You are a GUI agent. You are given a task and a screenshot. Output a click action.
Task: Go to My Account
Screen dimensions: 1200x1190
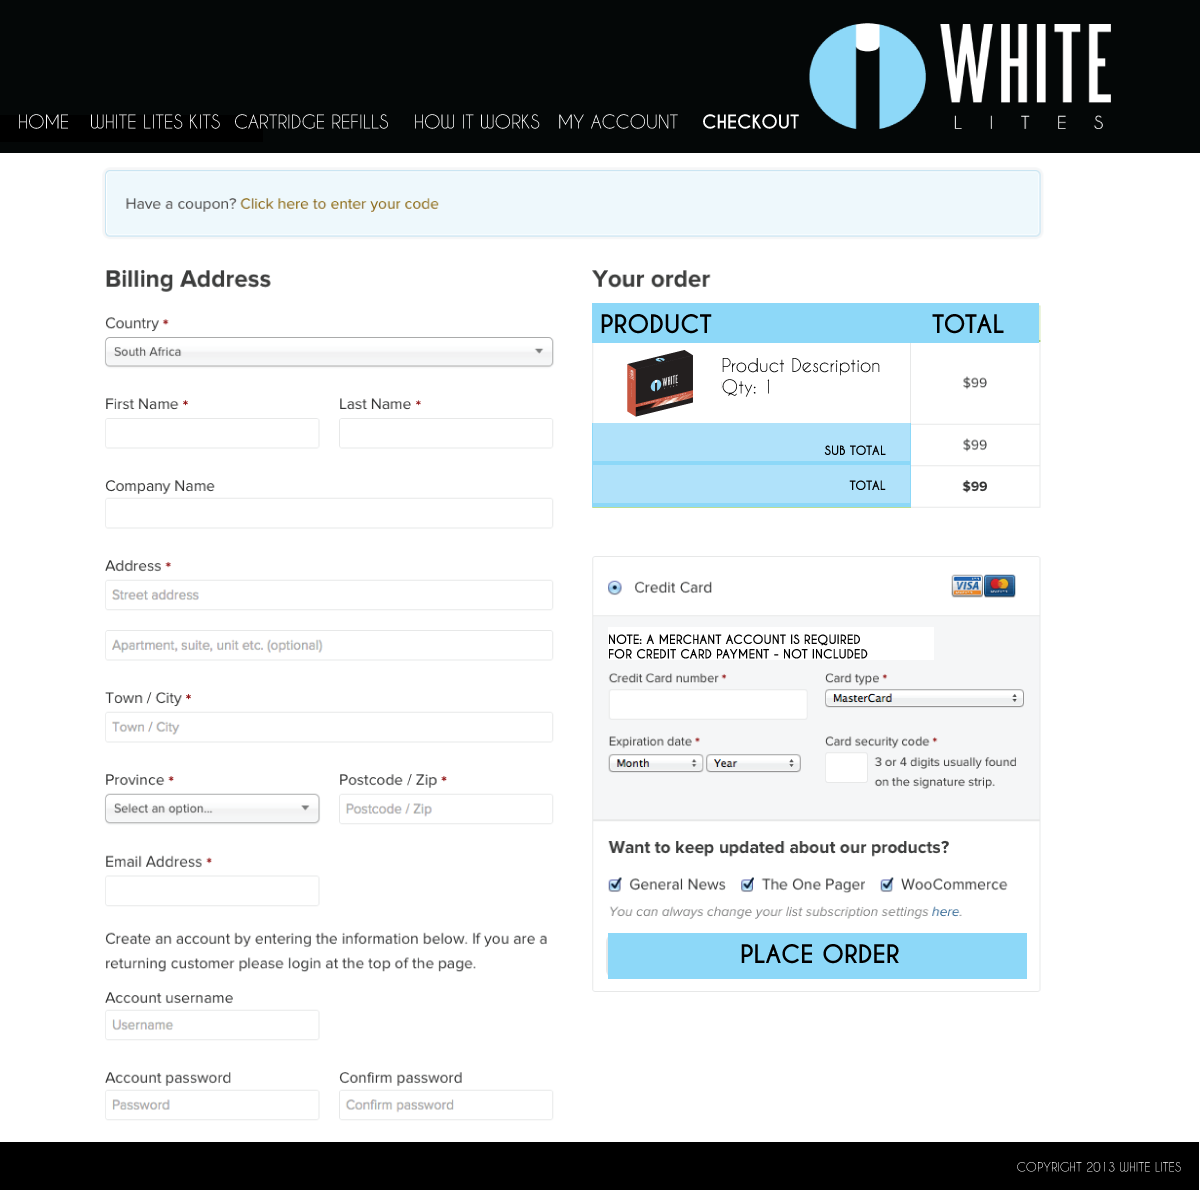618,122
